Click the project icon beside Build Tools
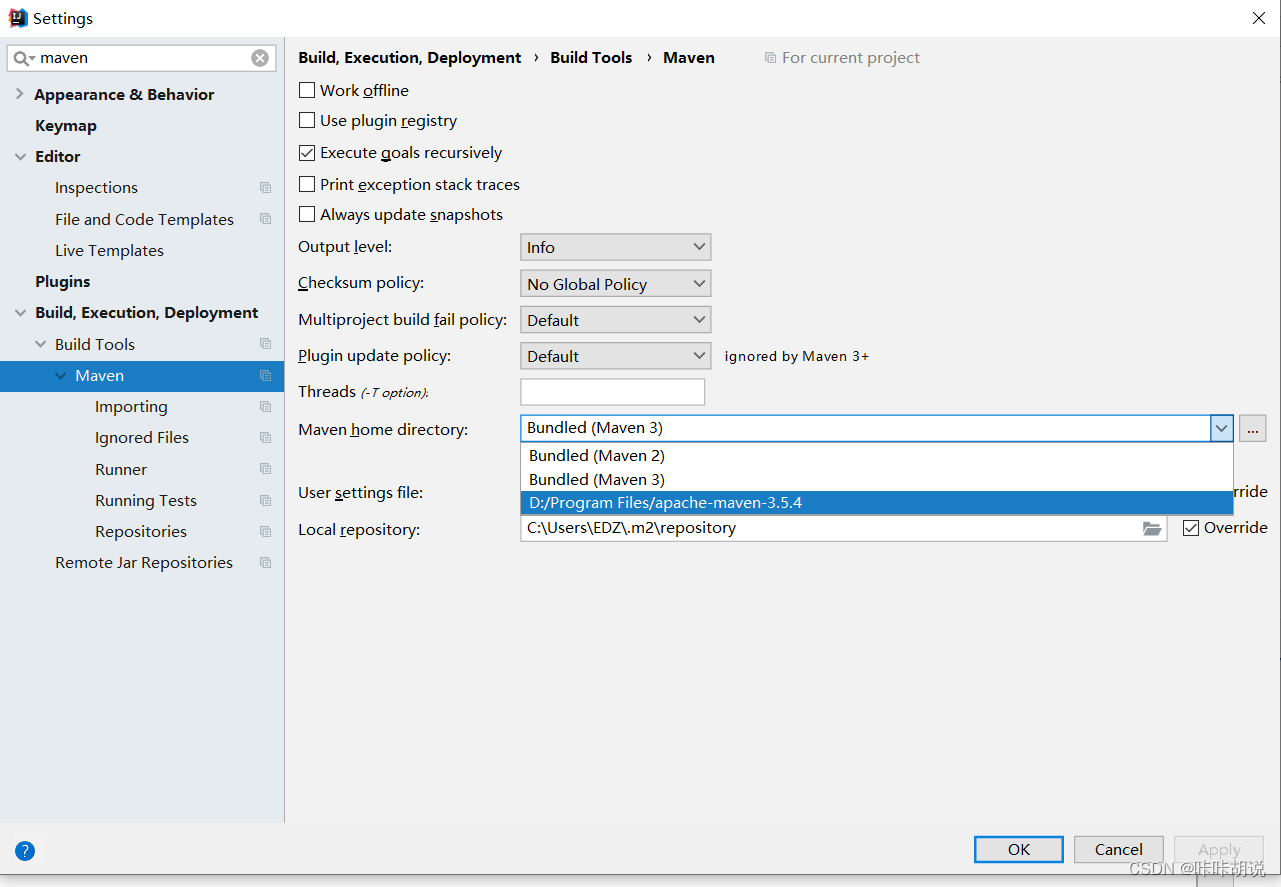Viewport: 1281px width, 887px height. 265,344
